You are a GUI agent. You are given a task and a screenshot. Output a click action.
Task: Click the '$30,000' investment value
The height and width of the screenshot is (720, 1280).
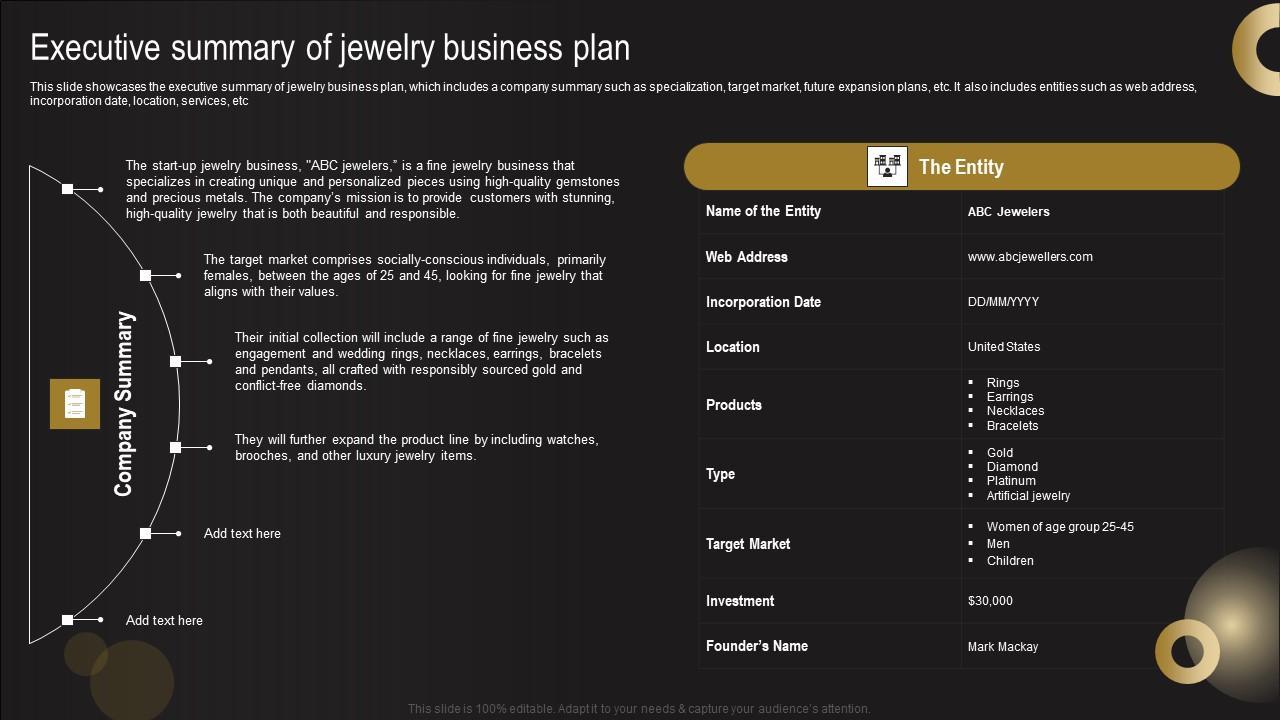pos(990,601)
